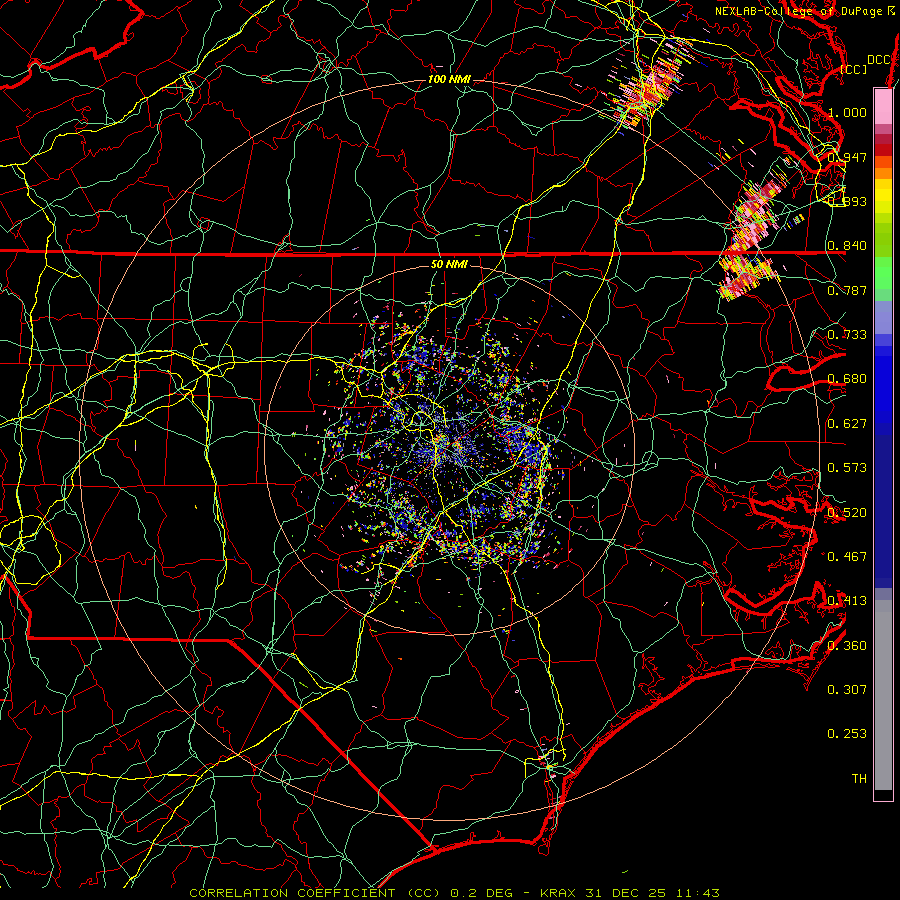This screenshot has height=900, width=900.
Task: Click the 100 NMI range ring label
Action: 449,79
